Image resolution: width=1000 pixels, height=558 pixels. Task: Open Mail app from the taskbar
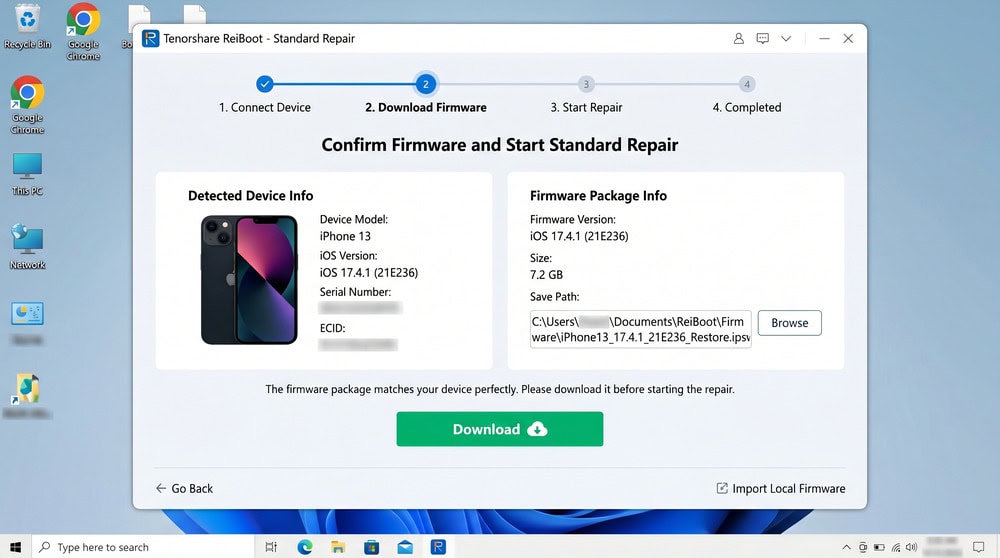(x=405, y=547)
